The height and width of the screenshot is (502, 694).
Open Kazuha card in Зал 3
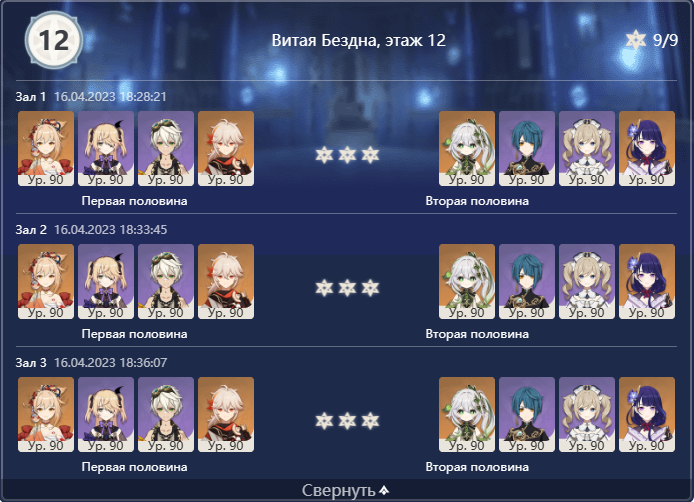[226, 414]
